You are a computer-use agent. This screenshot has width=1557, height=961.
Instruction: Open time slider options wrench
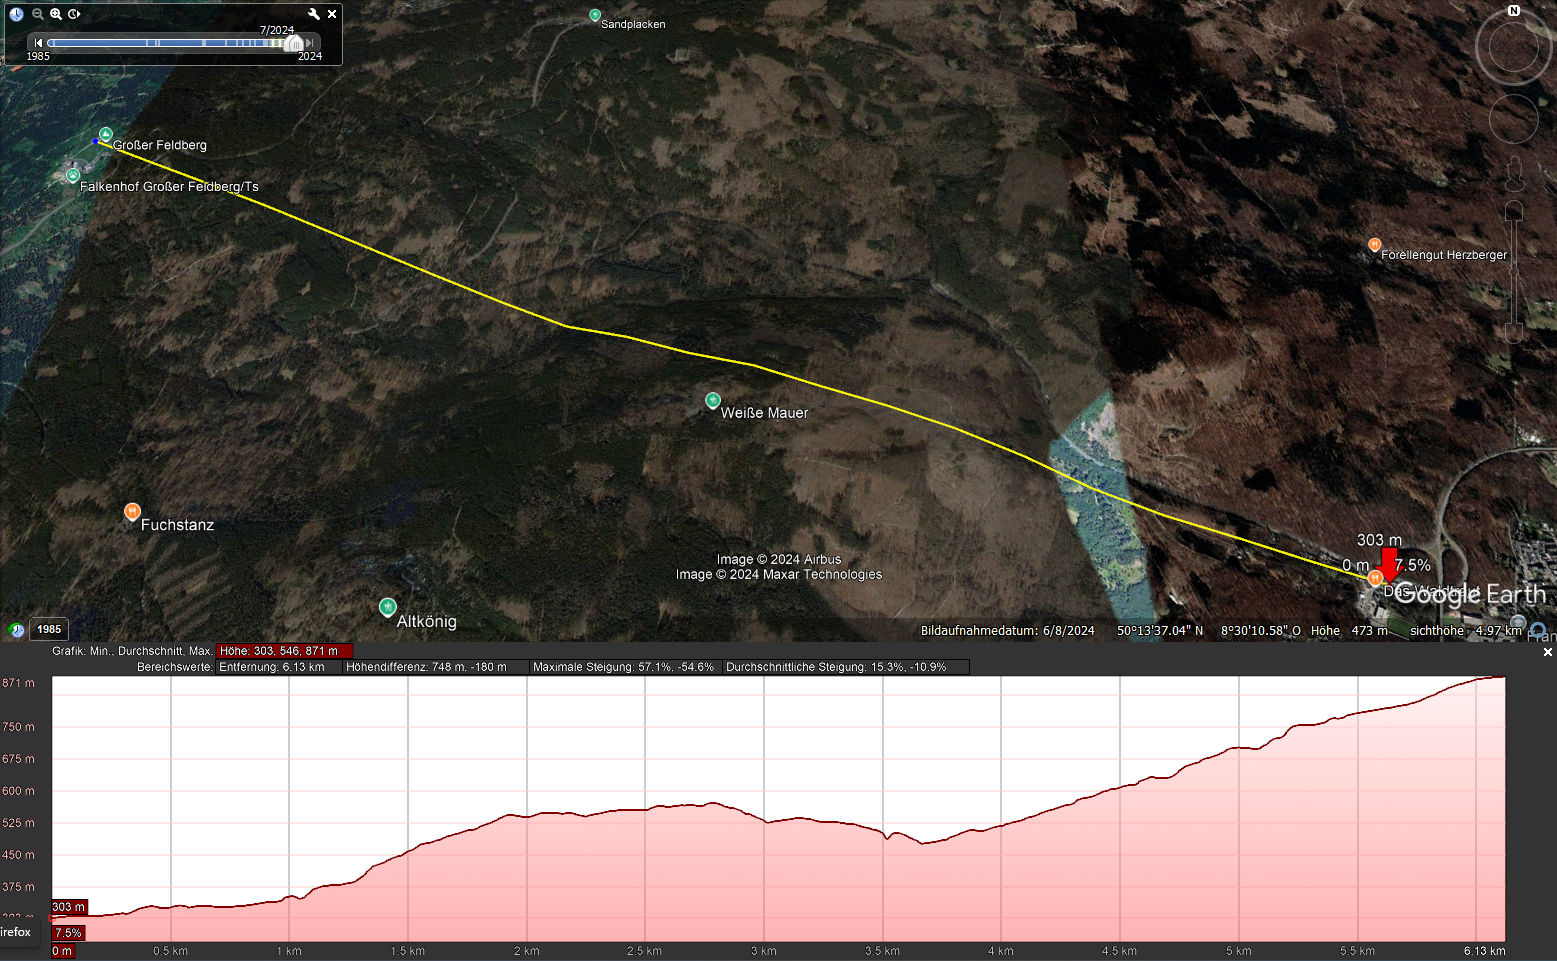[x=314, y=14]
